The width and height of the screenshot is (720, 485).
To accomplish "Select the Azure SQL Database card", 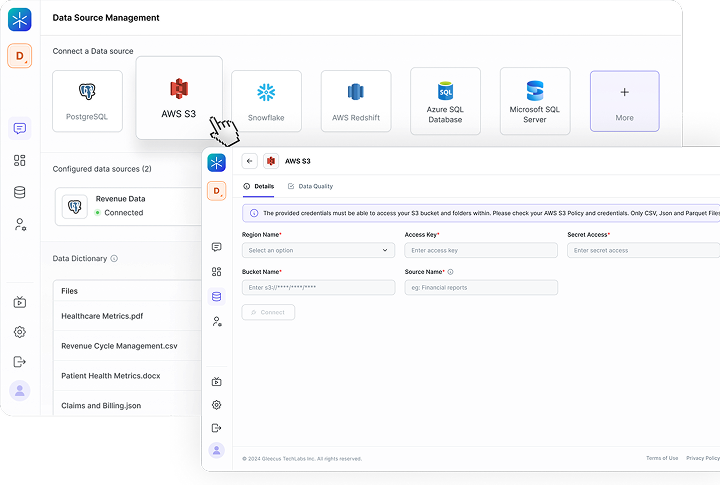I will tap(445, 101).
